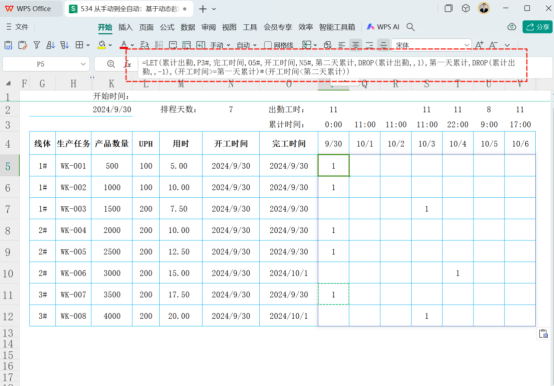Click the save icon in toolbar

[8, 45]
